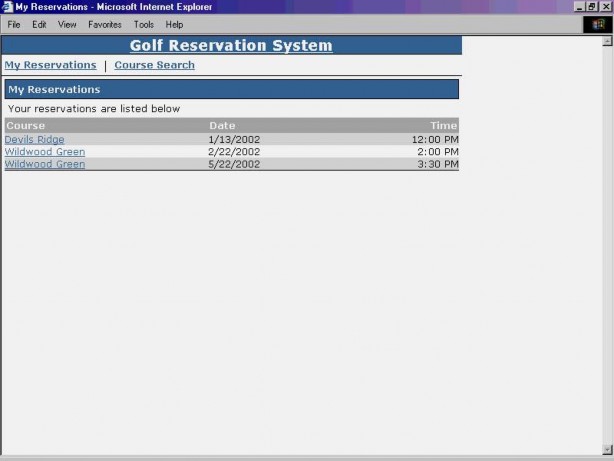This screenshot has height=461, width=614.
Task: Open the Favorites menu
Action: click(105, 25)
